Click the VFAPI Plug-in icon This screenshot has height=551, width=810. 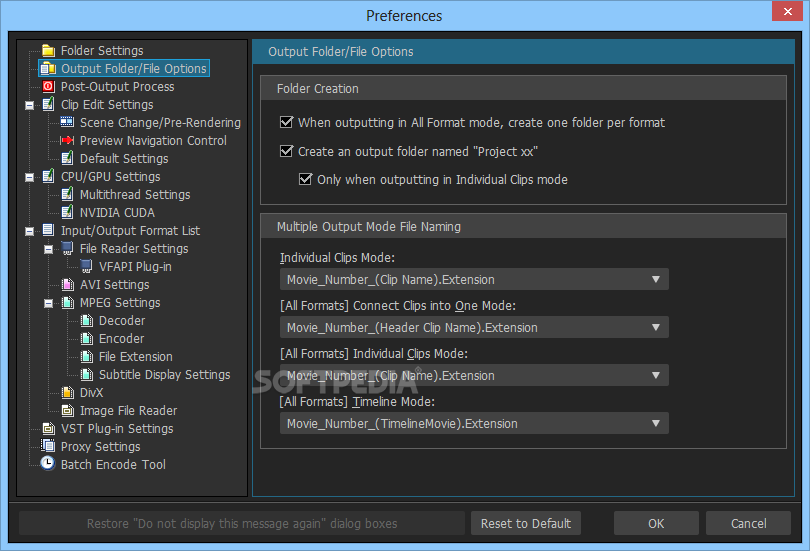click(x=86, y=266)
